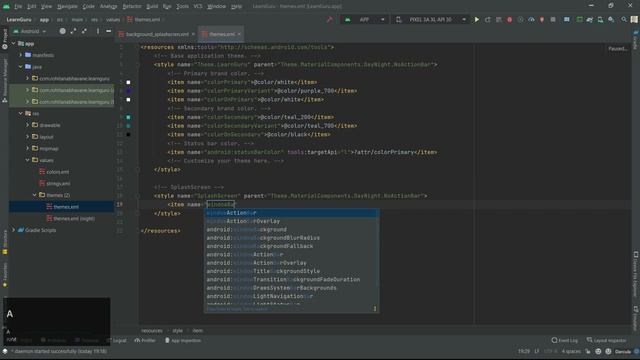The image size is (640, 360).
Task: Open the APP run configuration dropdown
Action: (365, 20)
